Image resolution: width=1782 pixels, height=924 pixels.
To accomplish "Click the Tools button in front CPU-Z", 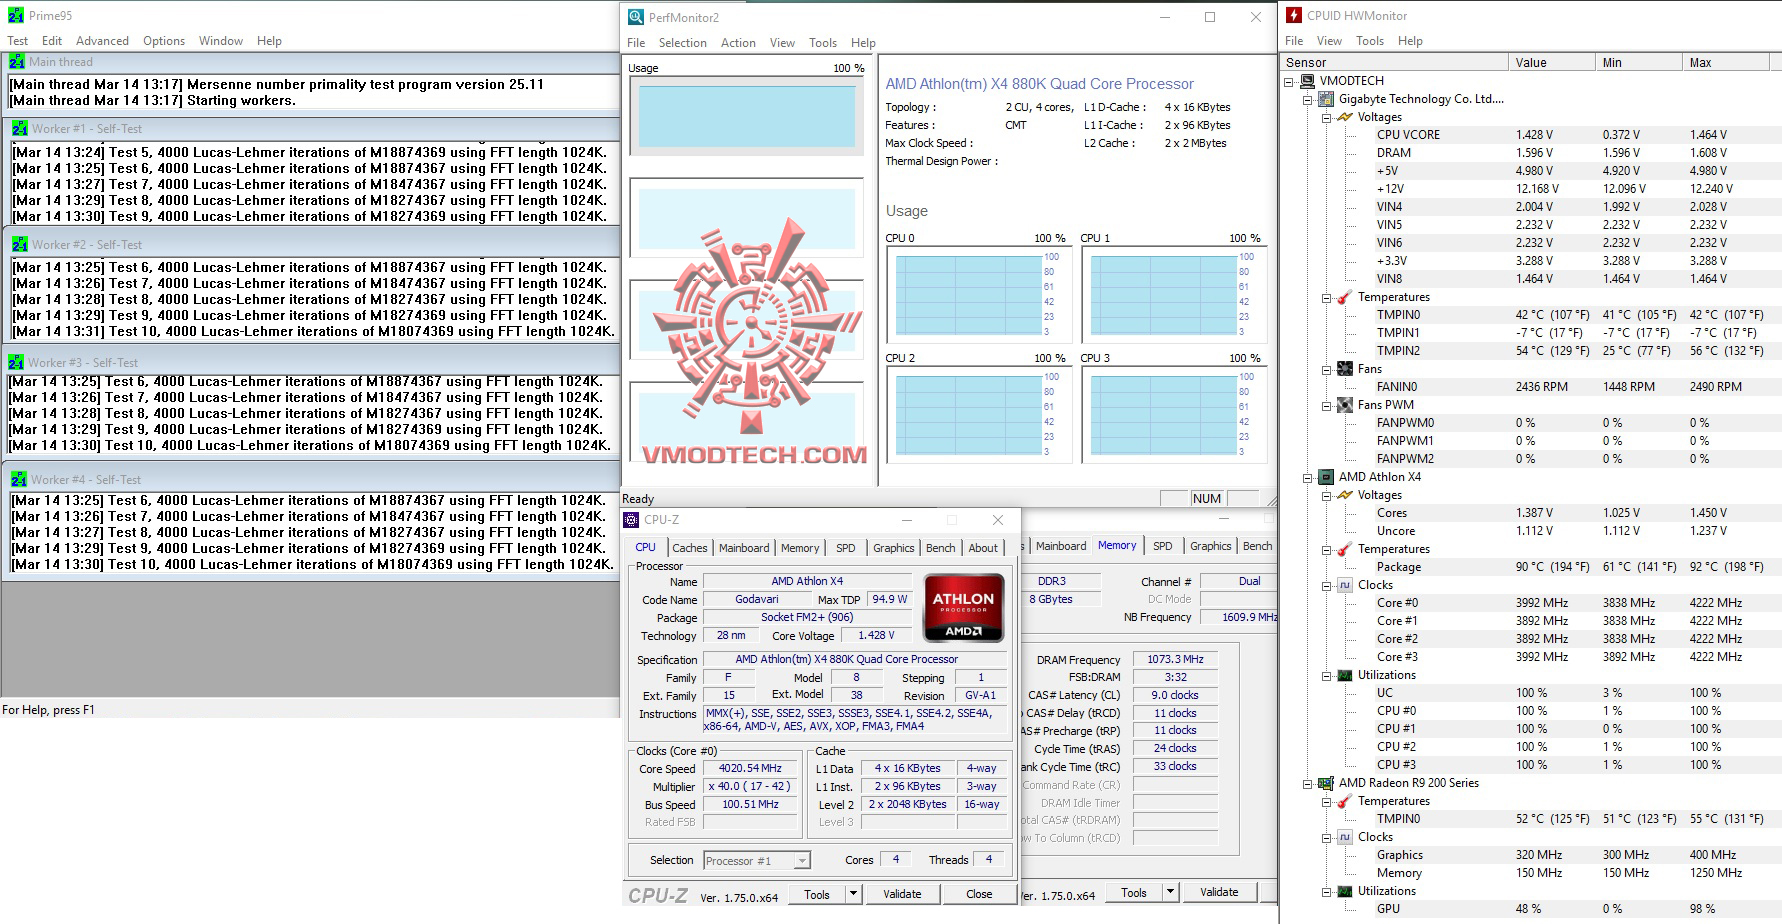I will 817,894.
